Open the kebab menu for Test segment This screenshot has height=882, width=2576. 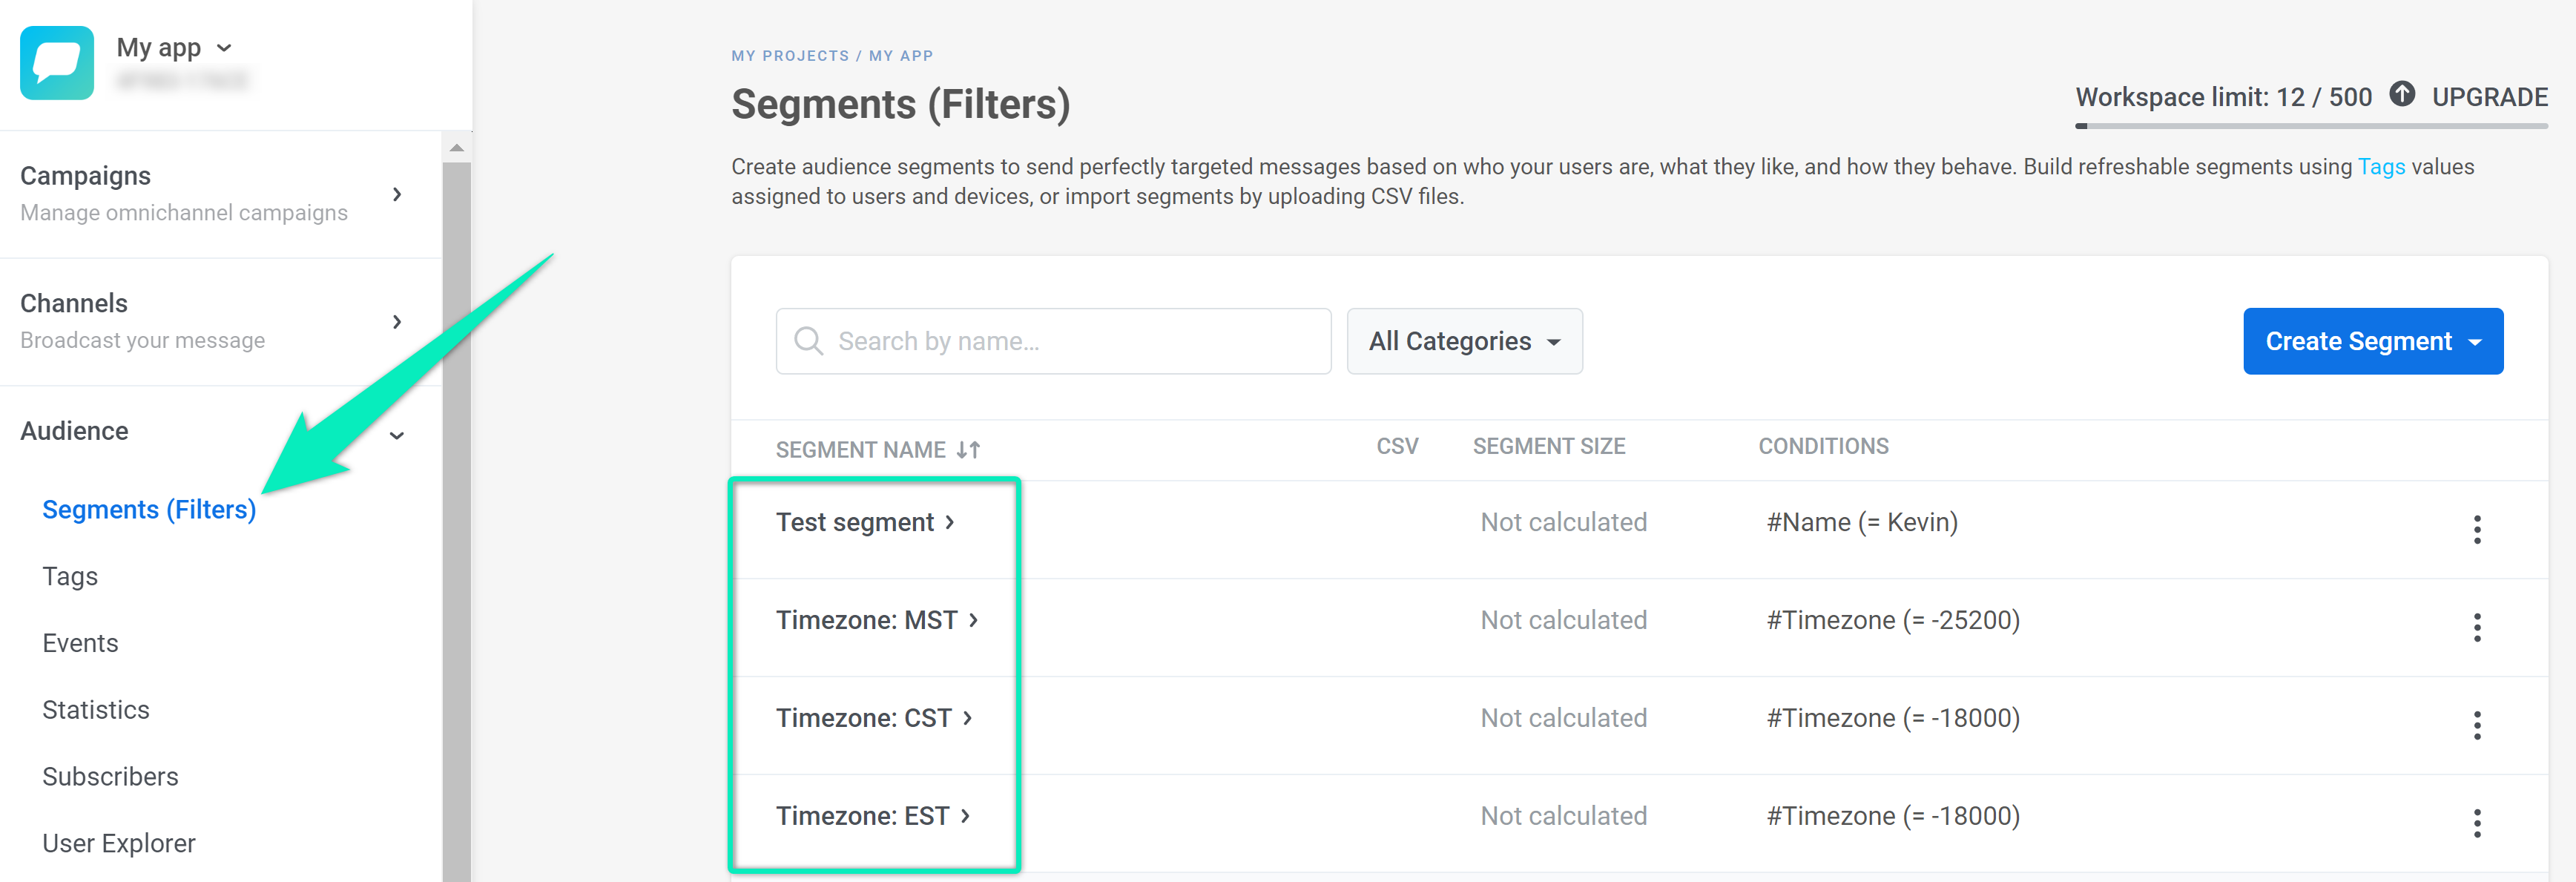coord(2476,529)
